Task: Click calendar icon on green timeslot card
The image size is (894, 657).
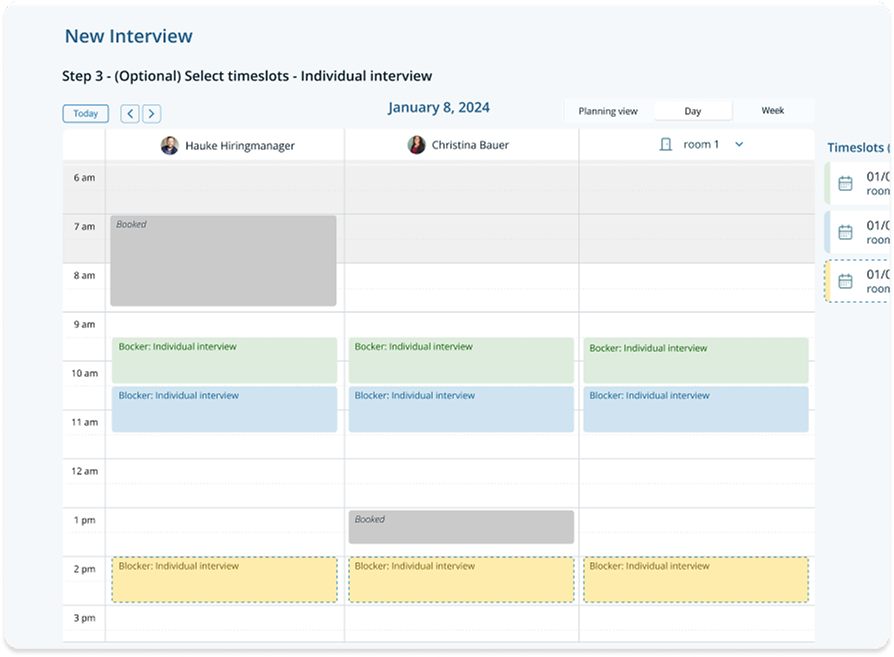Action: [845, 183]
